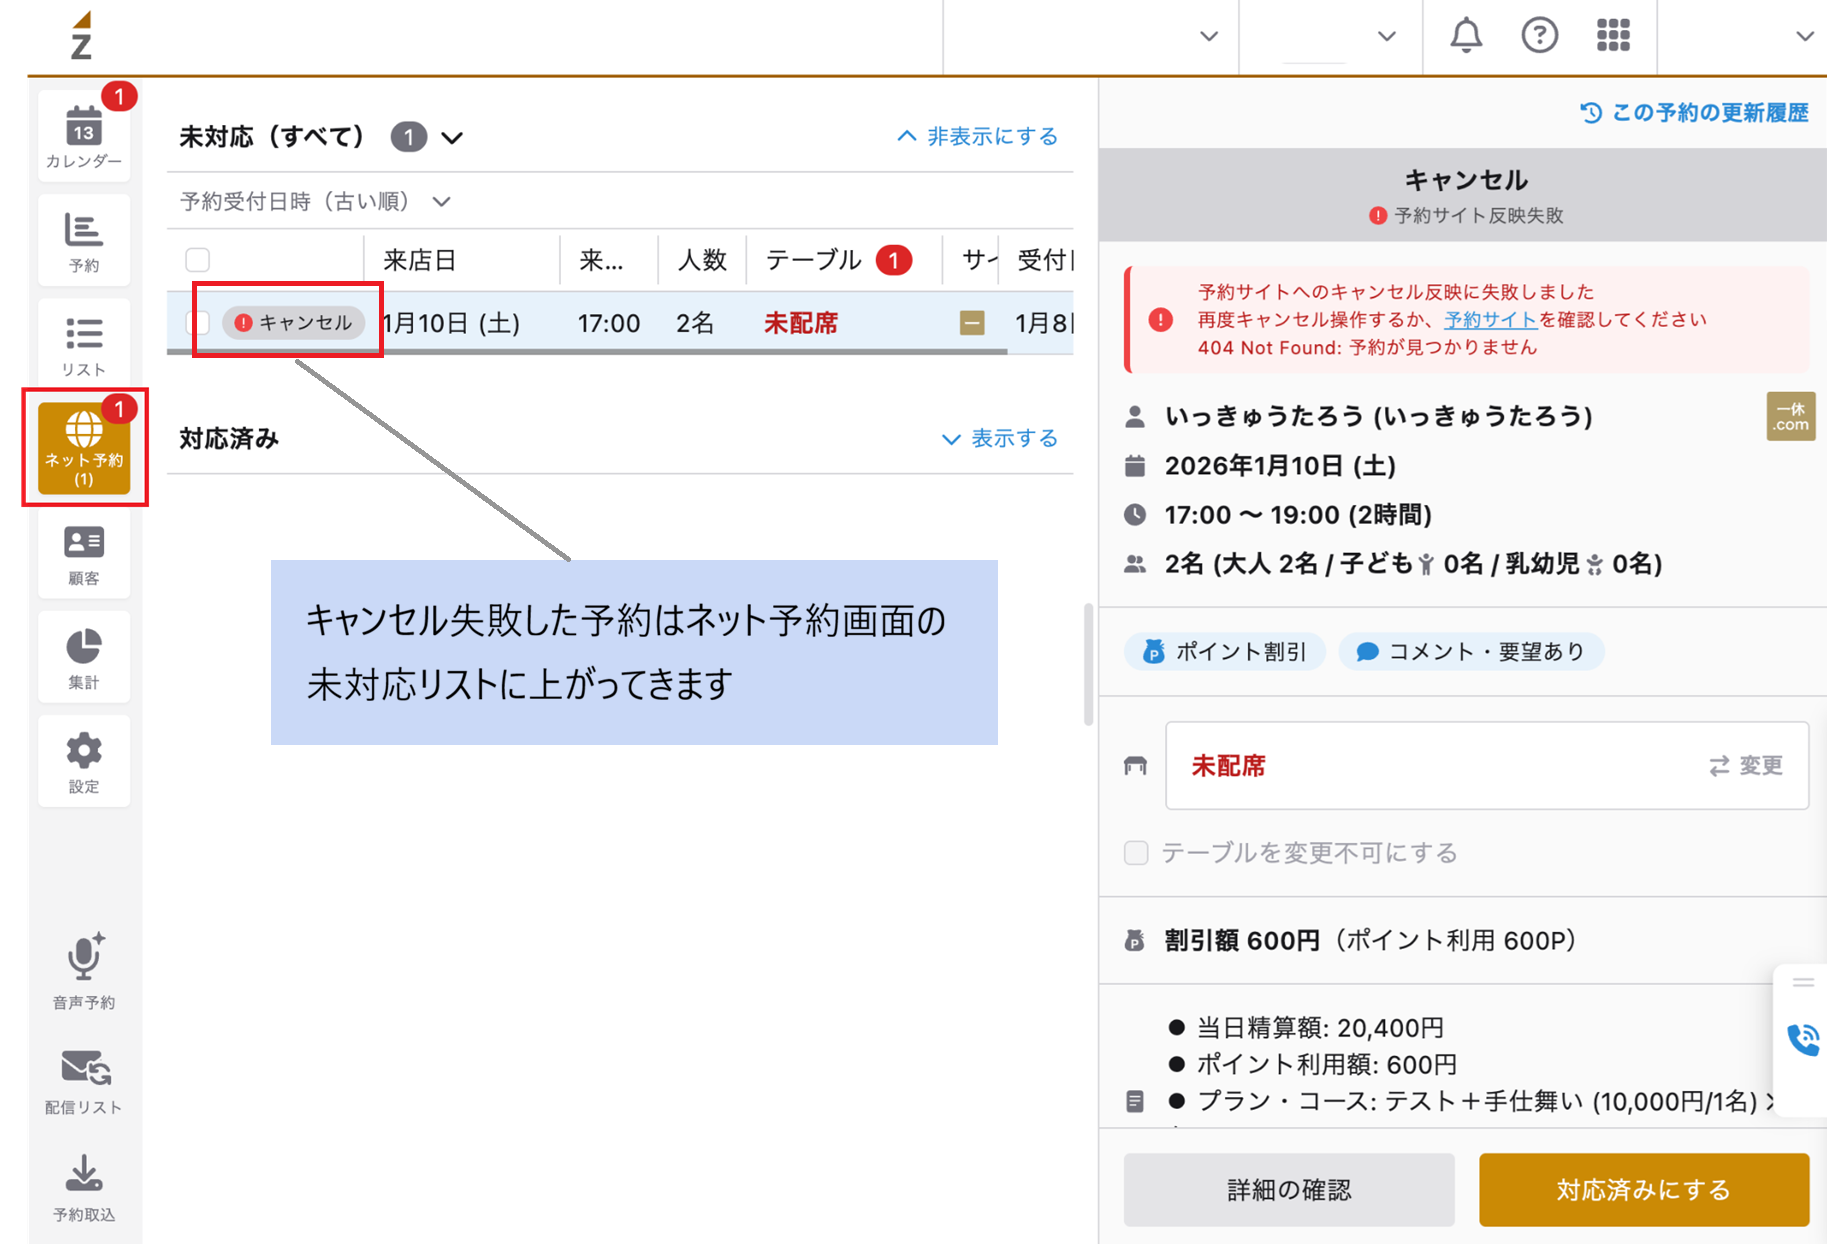Tick the checkbox for the キャンセル reservation row

[198, 323]
